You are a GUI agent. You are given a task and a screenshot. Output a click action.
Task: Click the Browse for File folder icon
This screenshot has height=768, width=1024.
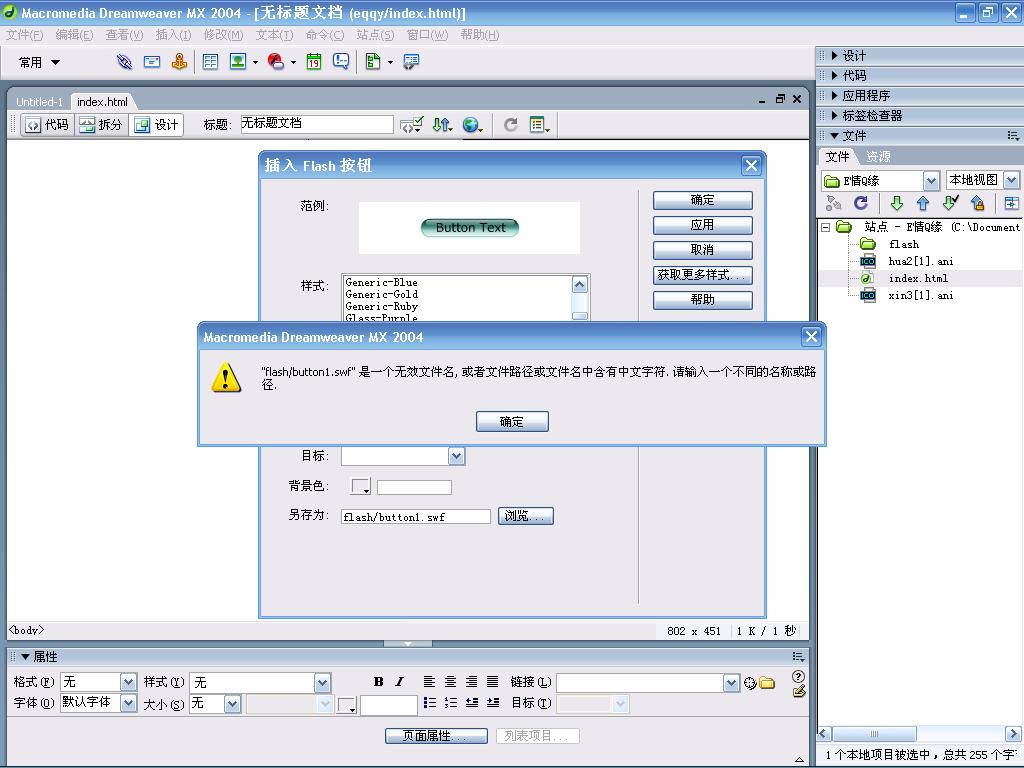pos(767,683)
